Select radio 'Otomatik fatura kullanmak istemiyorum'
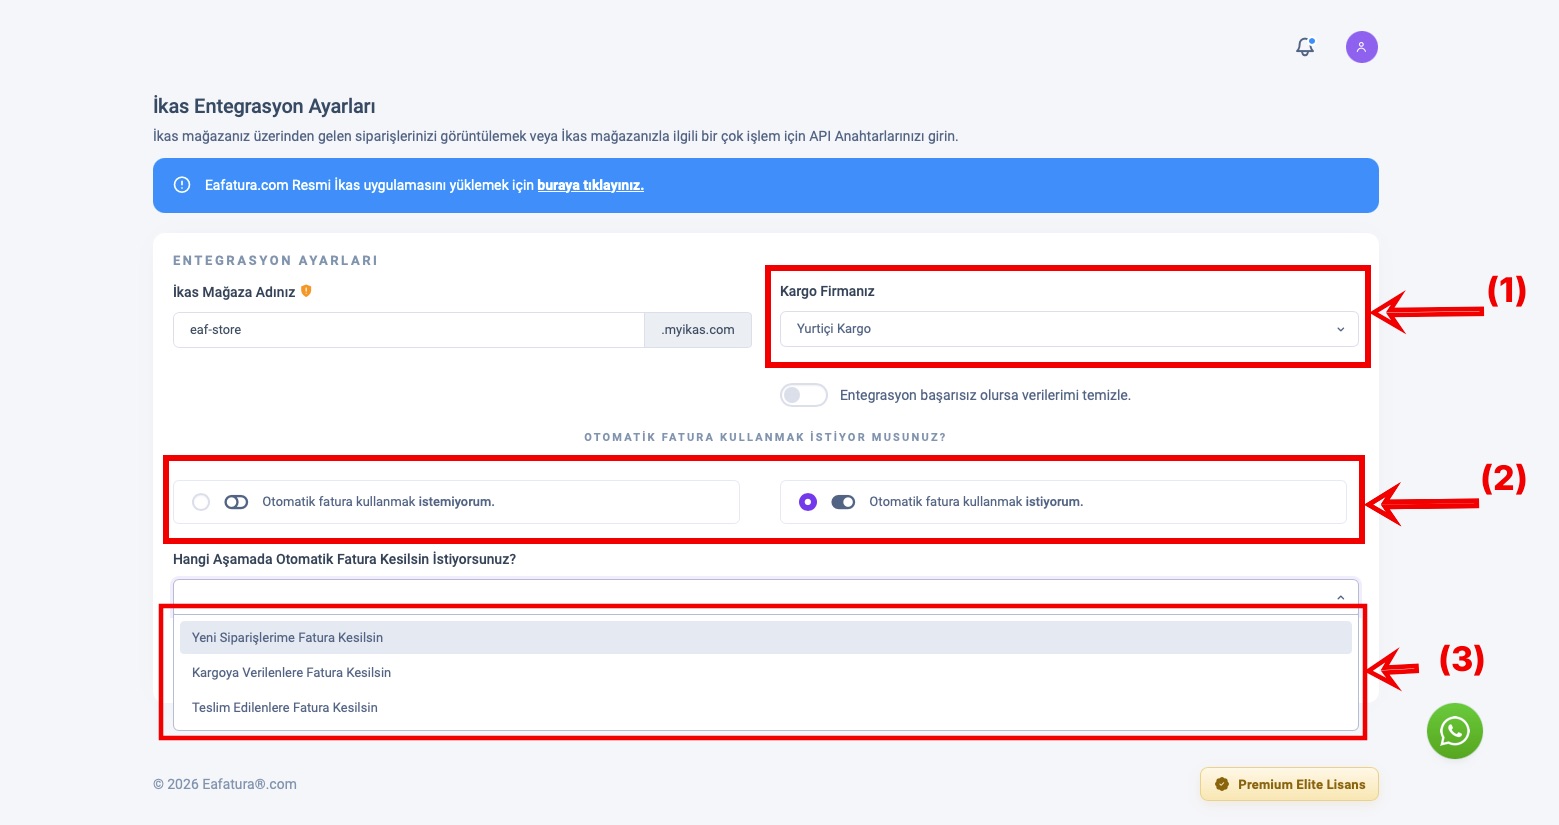Screen dimensions: 1559x825 pyautogui.click(x=201, y=502)
